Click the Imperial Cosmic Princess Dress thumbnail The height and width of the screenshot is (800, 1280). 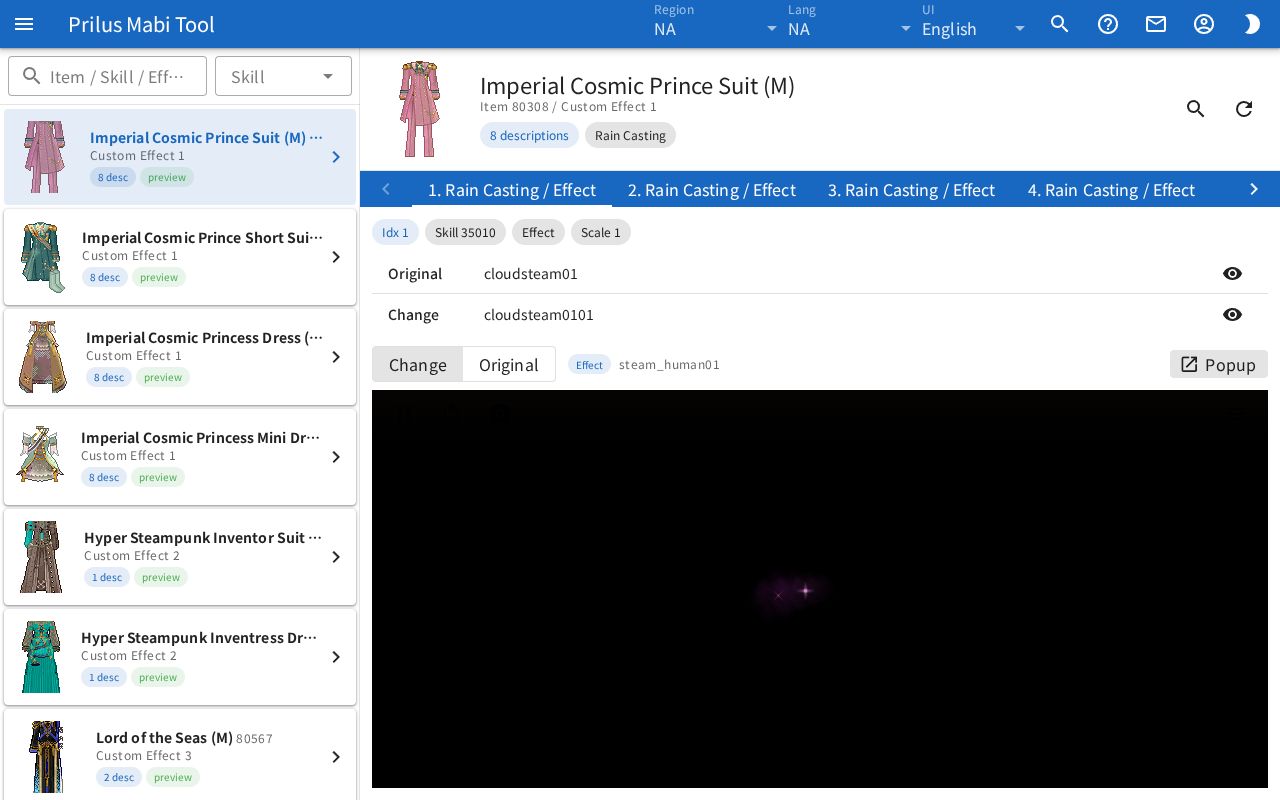point(43,357)
